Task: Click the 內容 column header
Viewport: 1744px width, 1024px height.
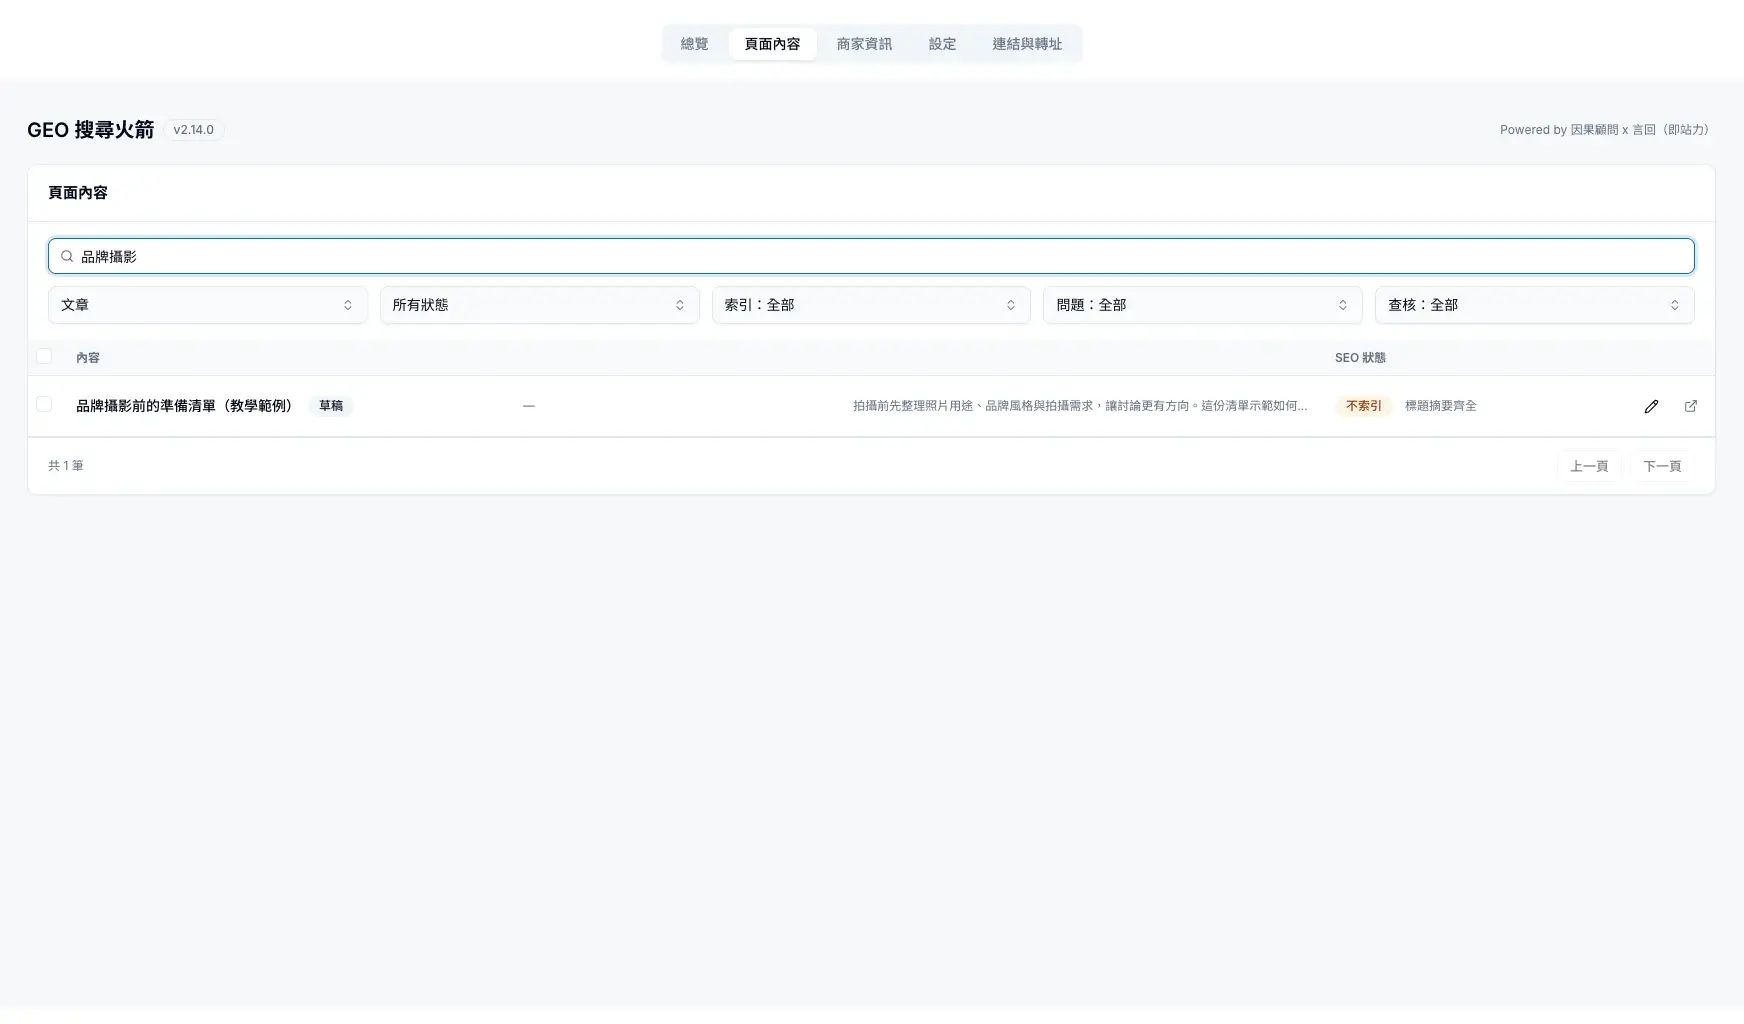Action: pyautogui.click(x=88, y=358)
